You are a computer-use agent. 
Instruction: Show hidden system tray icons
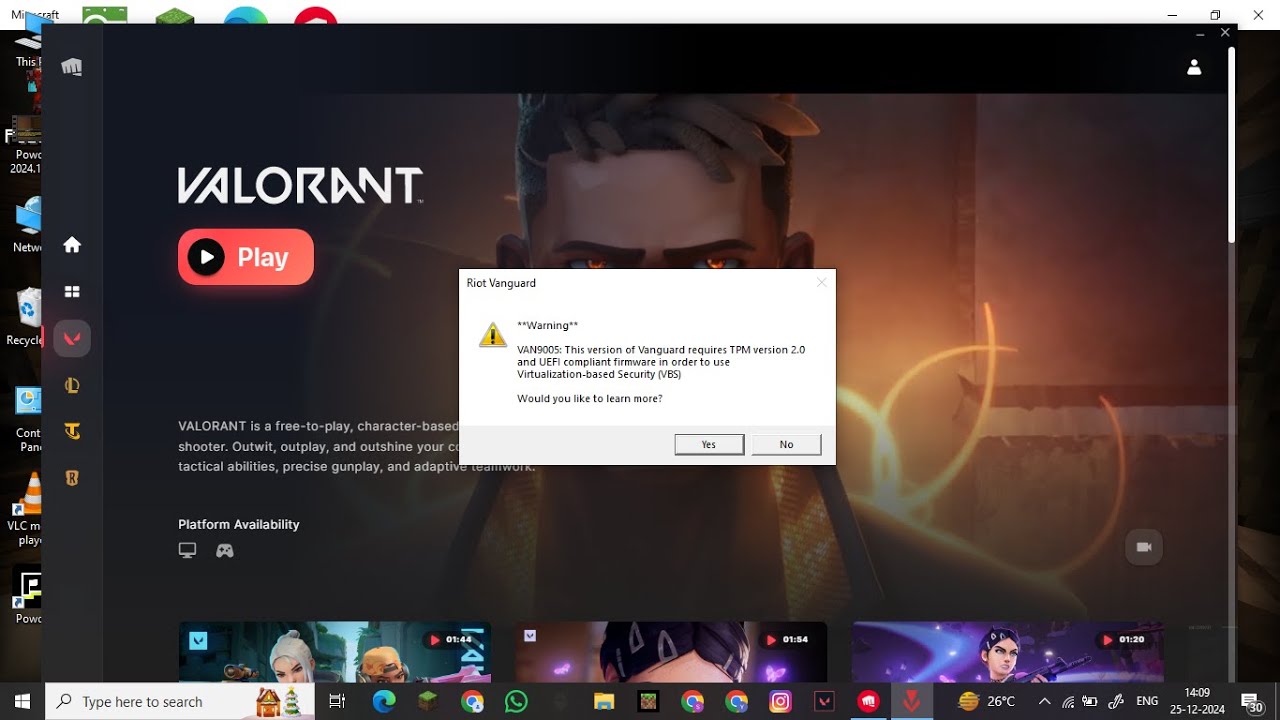coord(1044,701)
